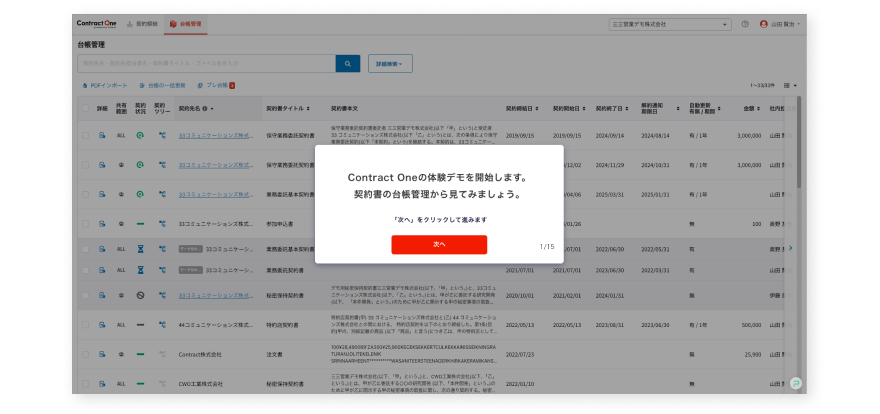
Task: Sort by 契約書タイトル column
Action: coord(288,108)
